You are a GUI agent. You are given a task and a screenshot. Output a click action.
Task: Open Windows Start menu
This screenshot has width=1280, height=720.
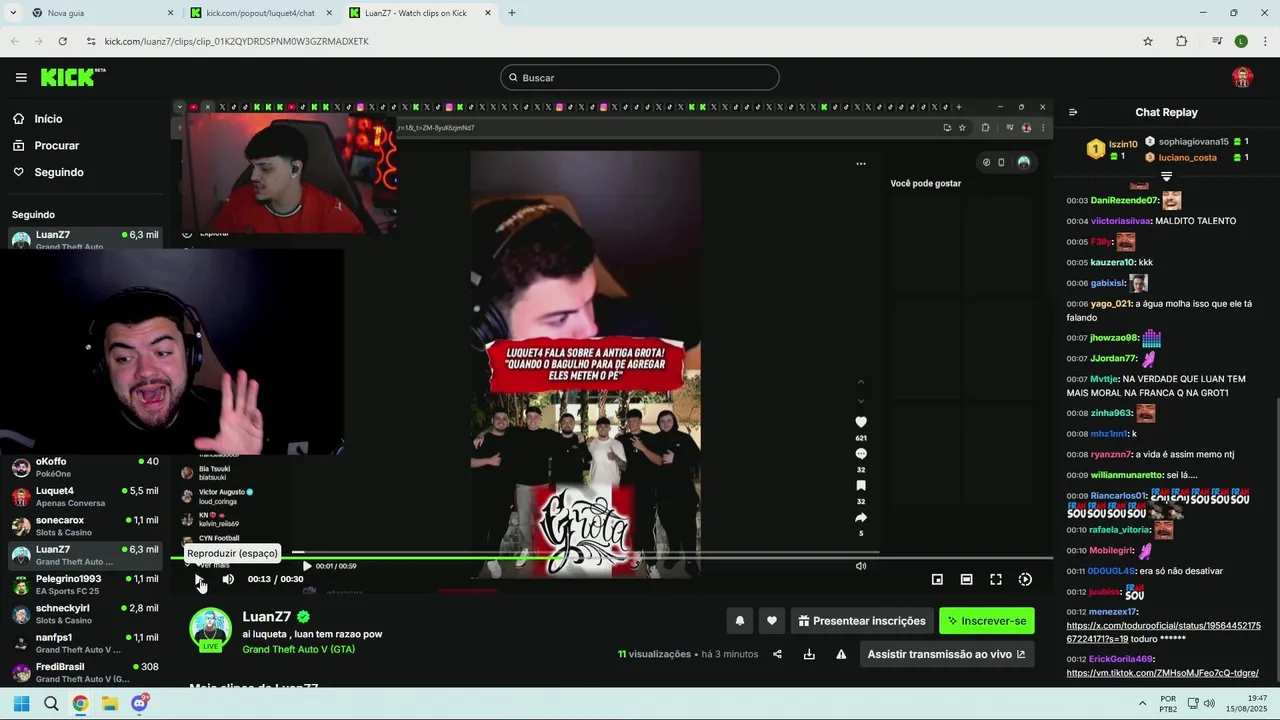coord(21,704)
